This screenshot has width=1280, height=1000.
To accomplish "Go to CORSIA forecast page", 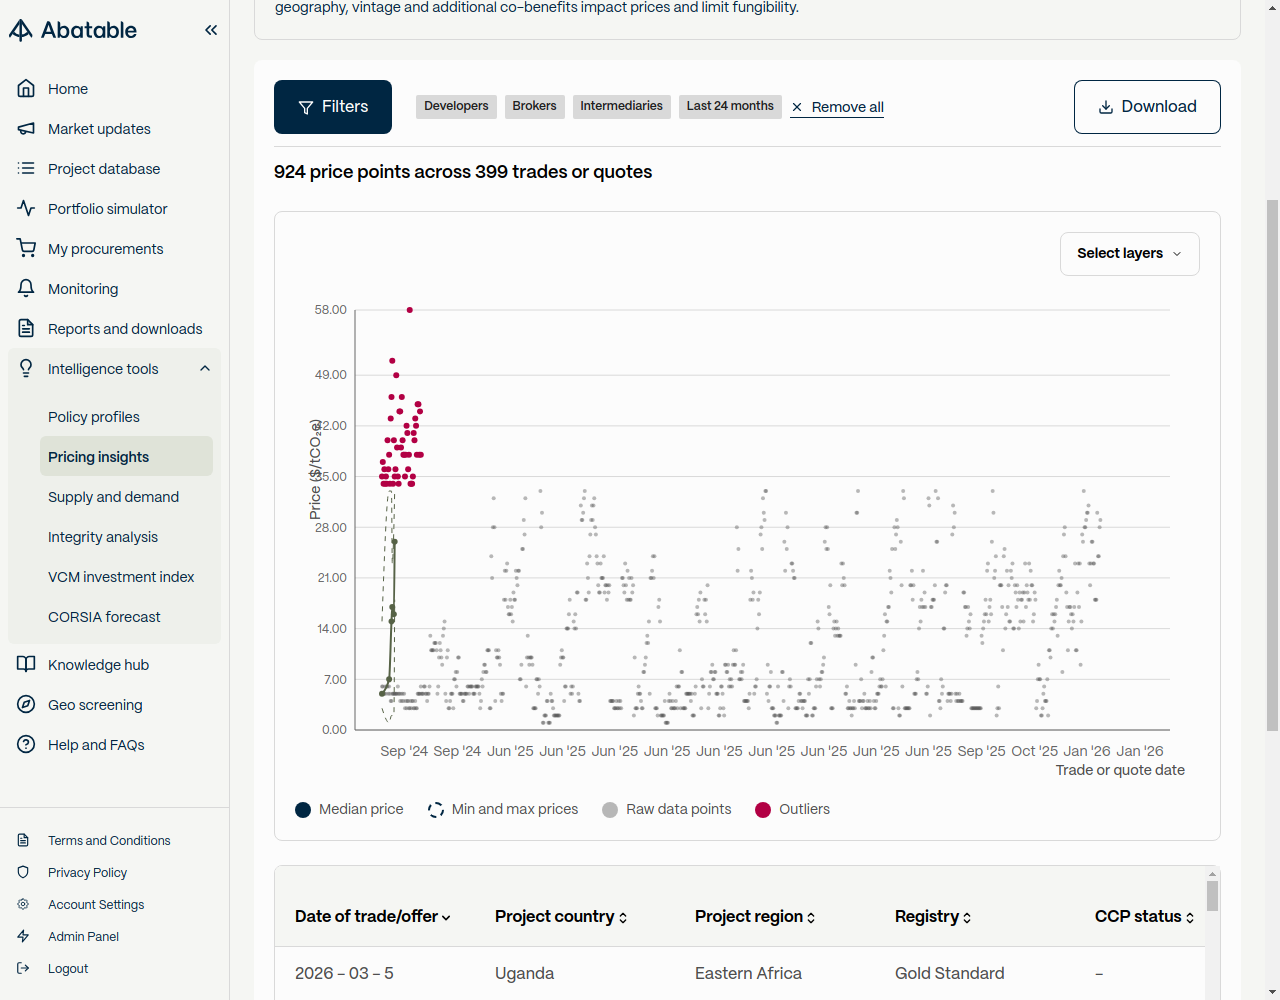I will 104,617.
